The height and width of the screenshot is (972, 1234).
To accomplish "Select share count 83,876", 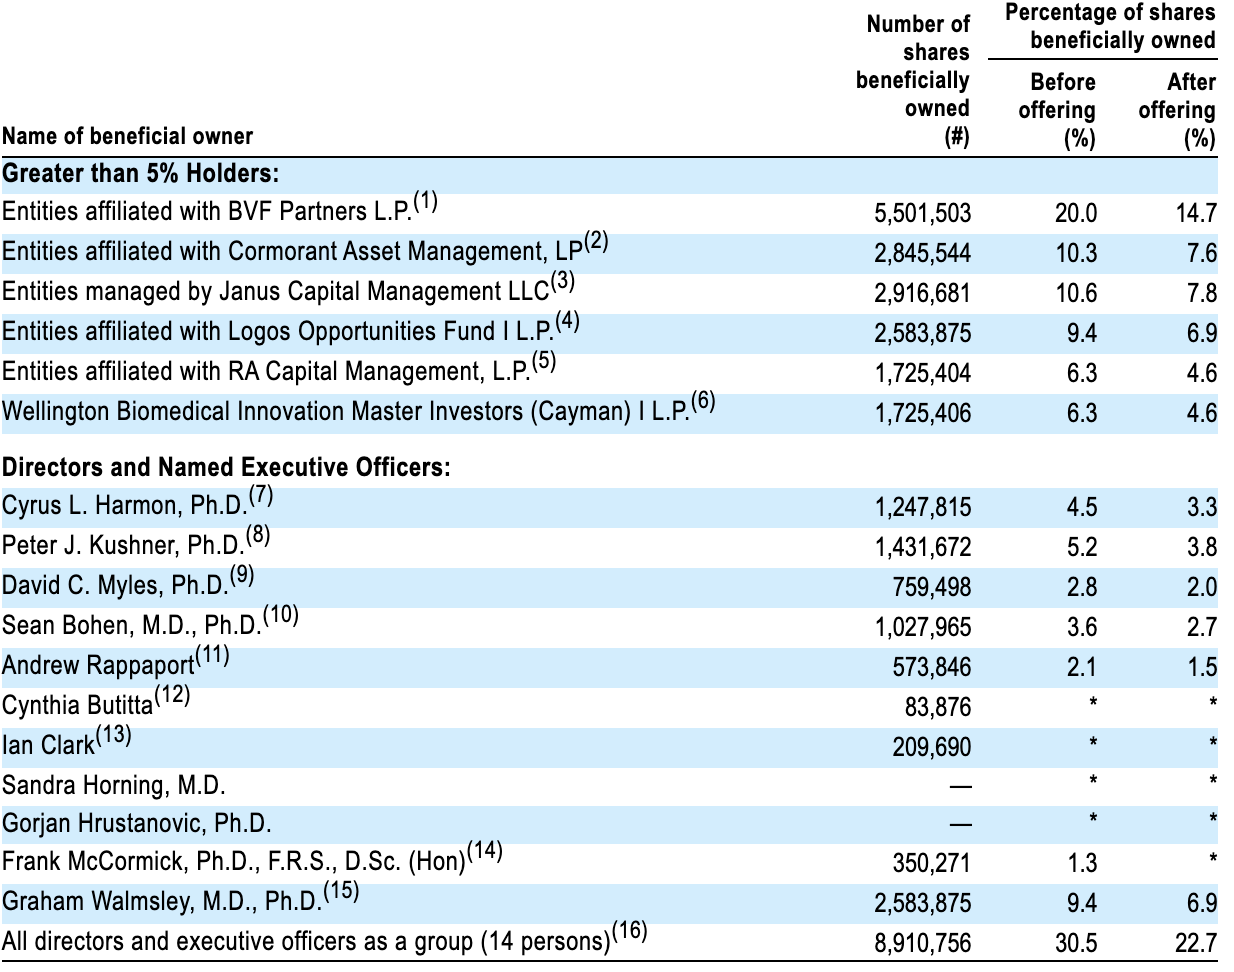I will pyautogui.click(x=937, y=707).
